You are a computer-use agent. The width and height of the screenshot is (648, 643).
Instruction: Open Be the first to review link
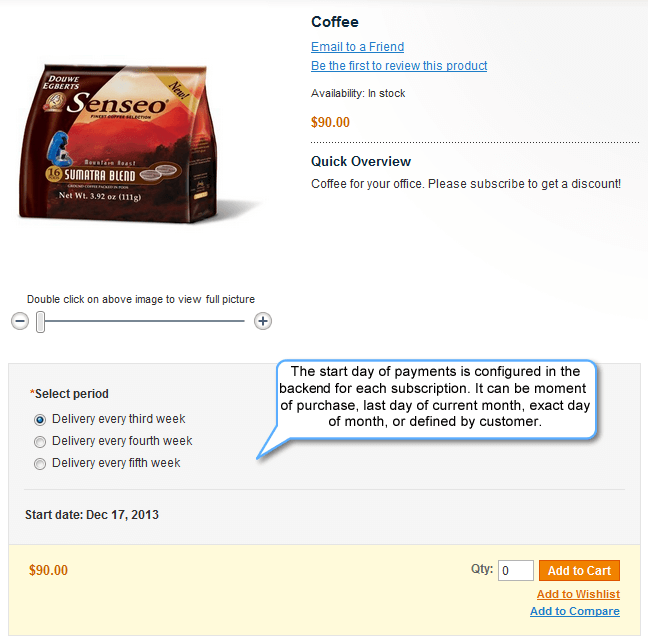point(399,66)
